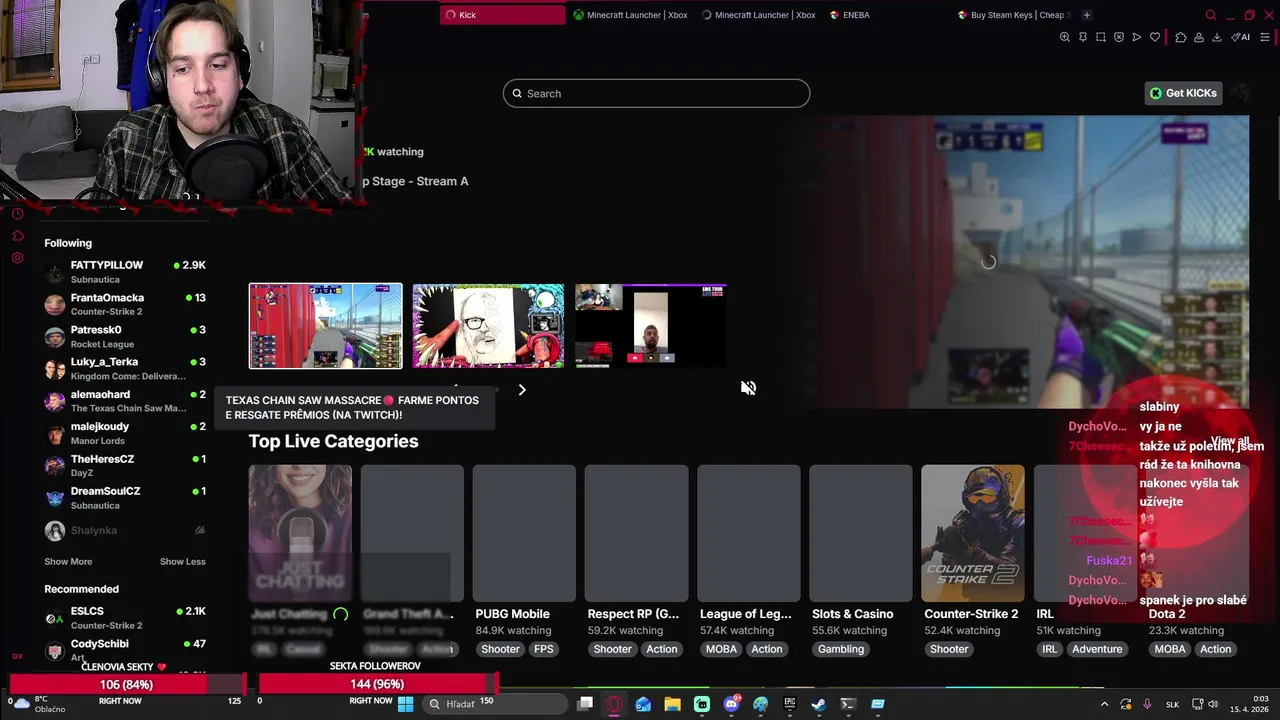The image size is (1280, 720).
Task: Open the extensions puzzle icon in toolbar
Action: [x=1181, y=37]
